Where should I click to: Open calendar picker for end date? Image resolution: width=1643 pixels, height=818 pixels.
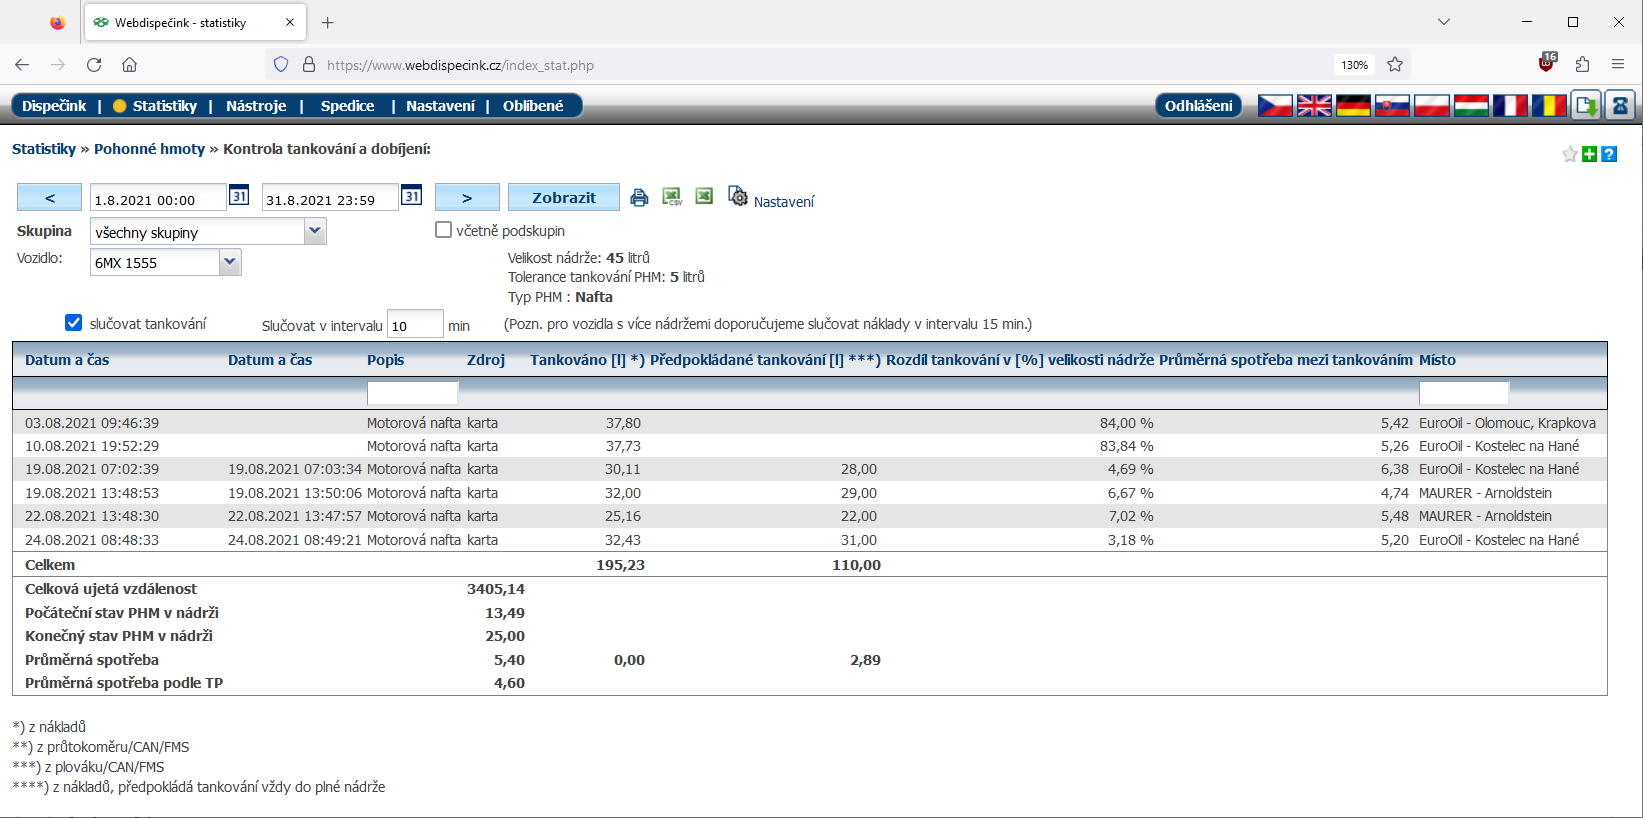click(411, 196)
